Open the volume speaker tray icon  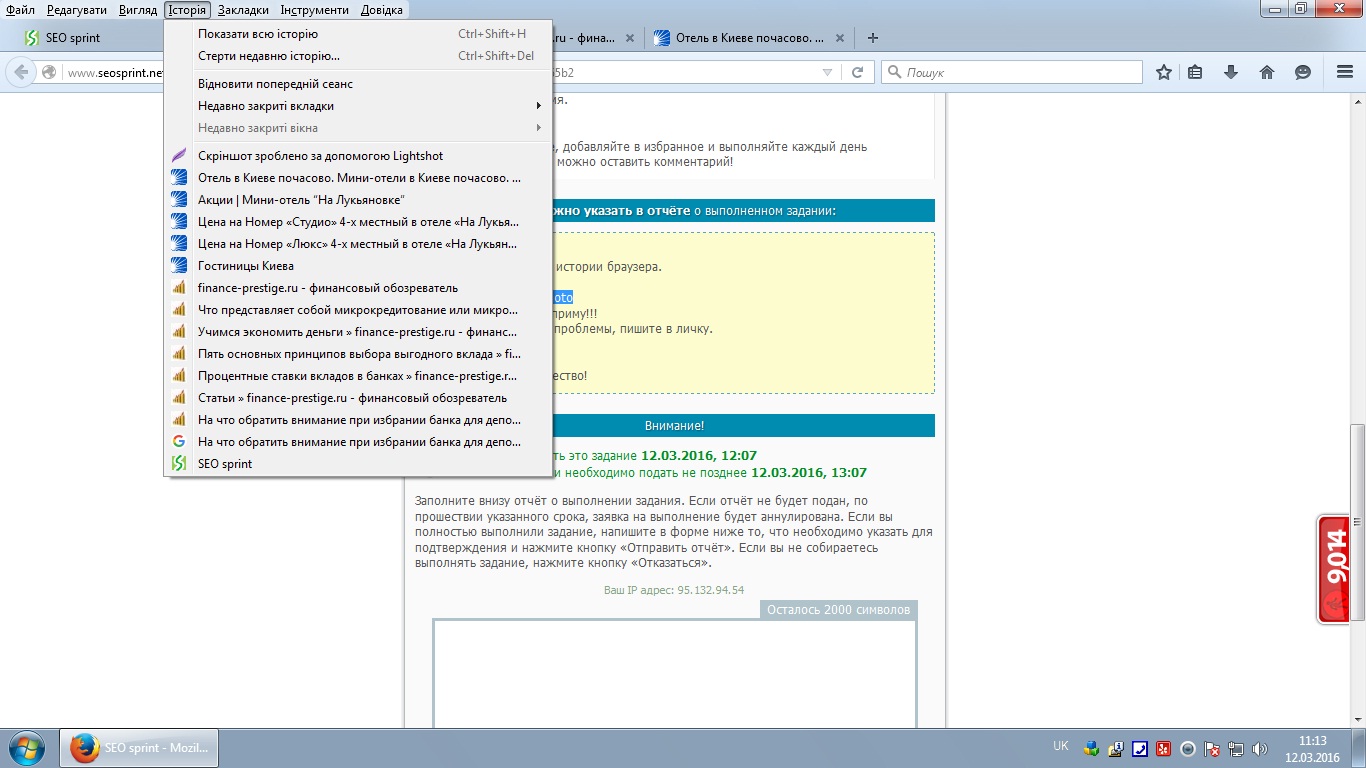click(1260, 748)
